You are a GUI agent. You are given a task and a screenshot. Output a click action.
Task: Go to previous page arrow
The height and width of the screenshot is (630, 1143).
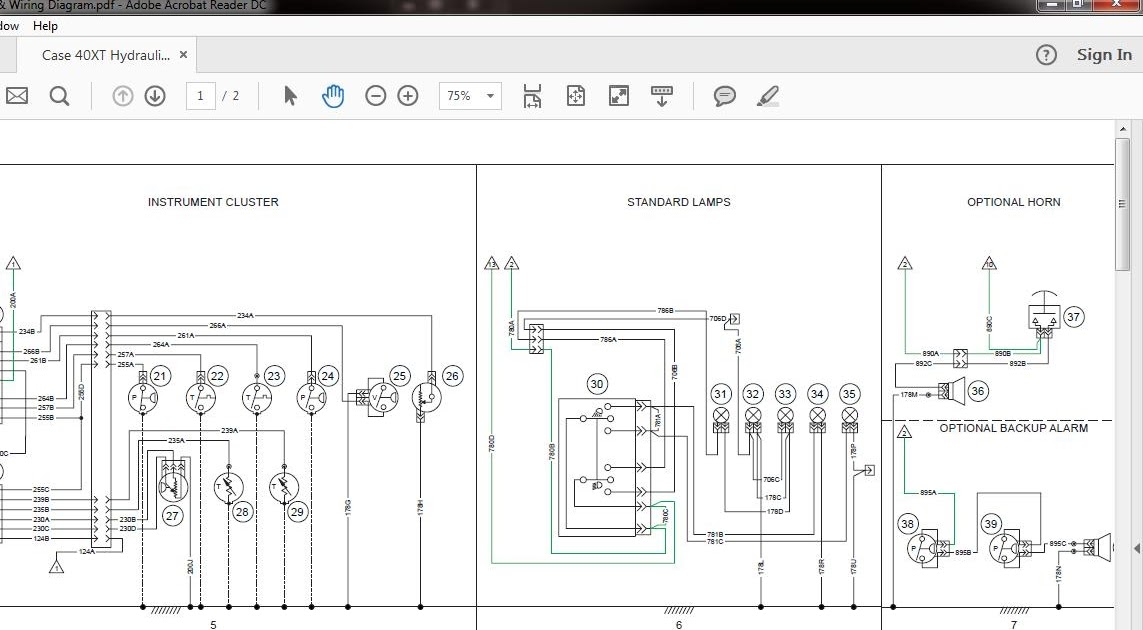122,96
